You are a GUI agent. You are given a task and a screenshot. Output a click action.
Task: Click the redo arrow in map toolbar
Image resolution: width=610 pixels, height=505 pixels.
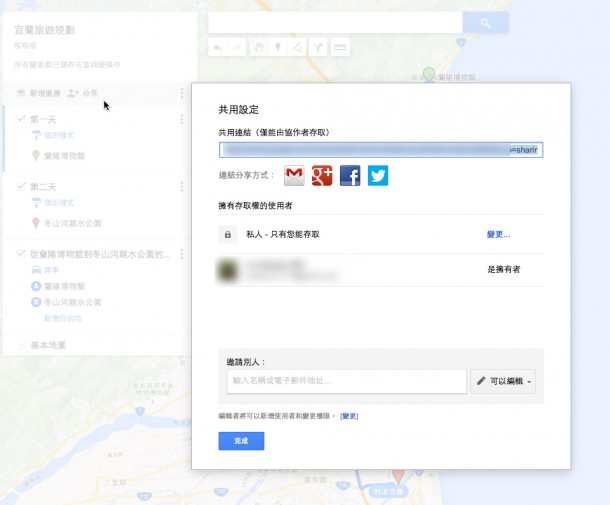(x=237, y=47)
